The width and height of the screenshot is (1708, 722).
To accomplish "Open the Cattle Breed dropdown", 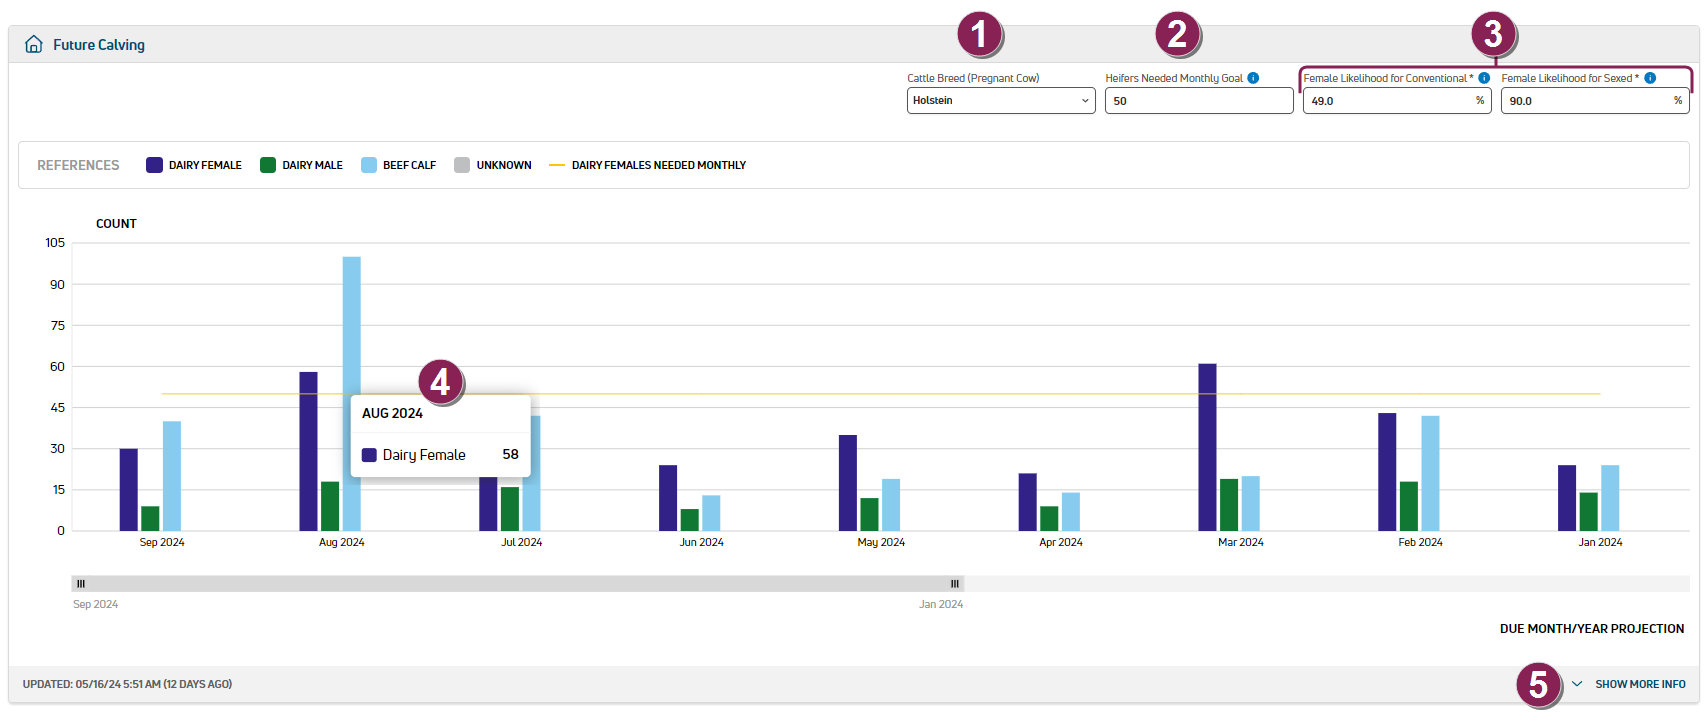I will (x=1000, y=101).
